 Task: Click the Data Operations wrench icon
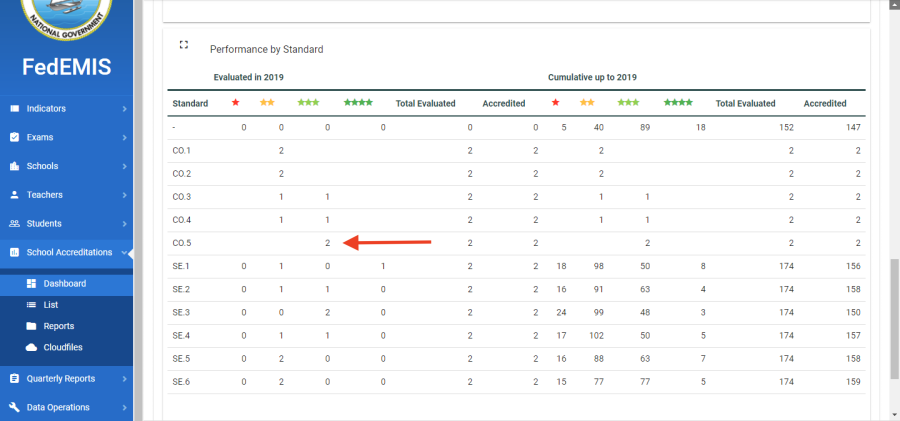14,407
